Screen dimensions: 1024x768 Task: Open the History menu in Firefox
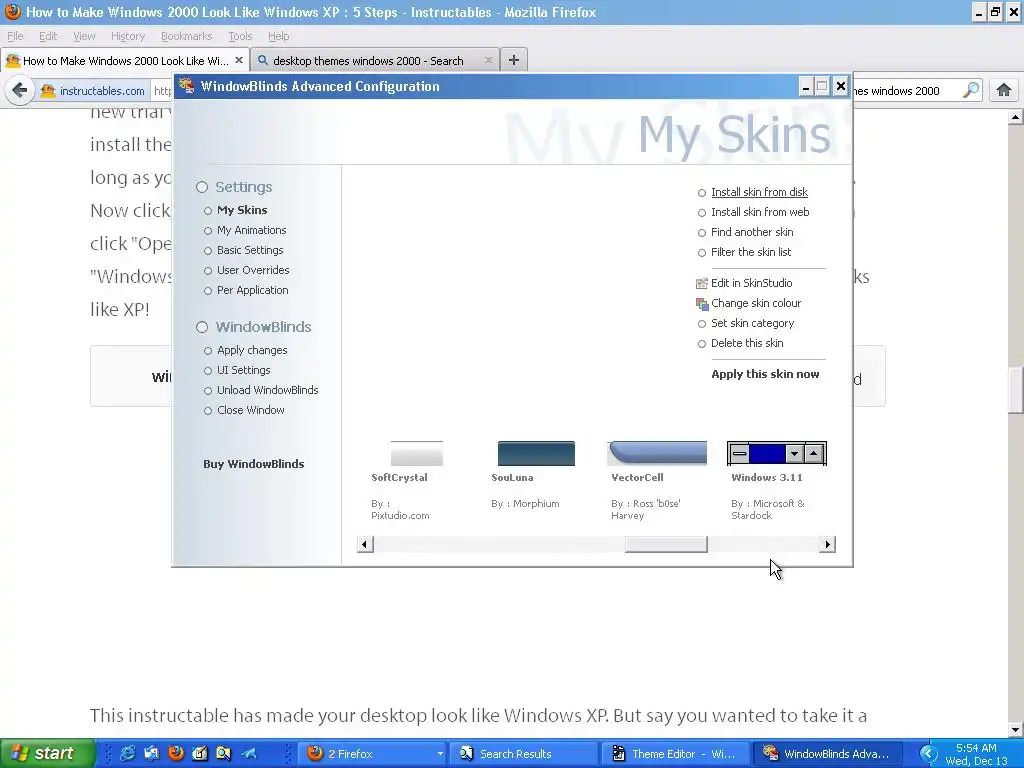[127, 36]
